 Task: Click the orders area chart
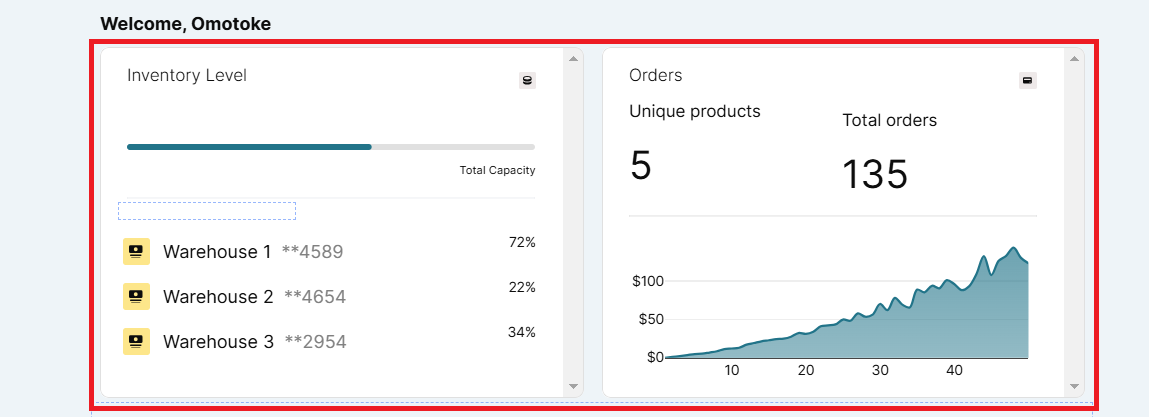[x=847, y=303]
